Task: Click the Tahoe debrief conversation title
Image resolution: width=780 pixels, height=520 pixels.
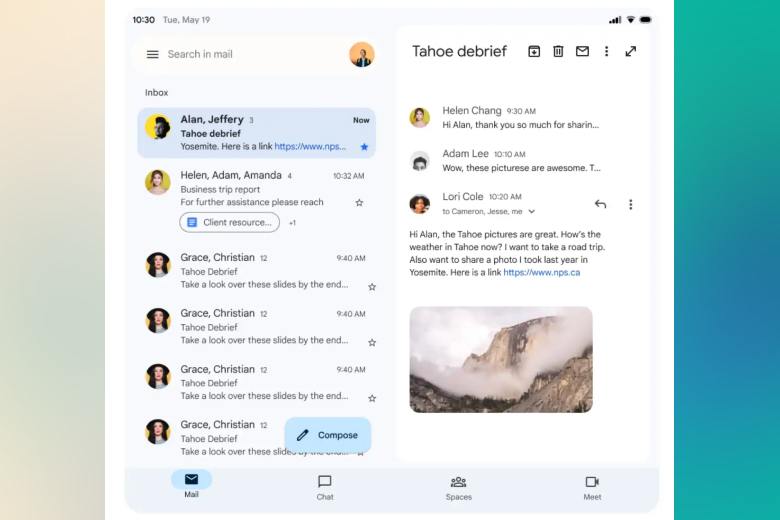Action: 459,51
